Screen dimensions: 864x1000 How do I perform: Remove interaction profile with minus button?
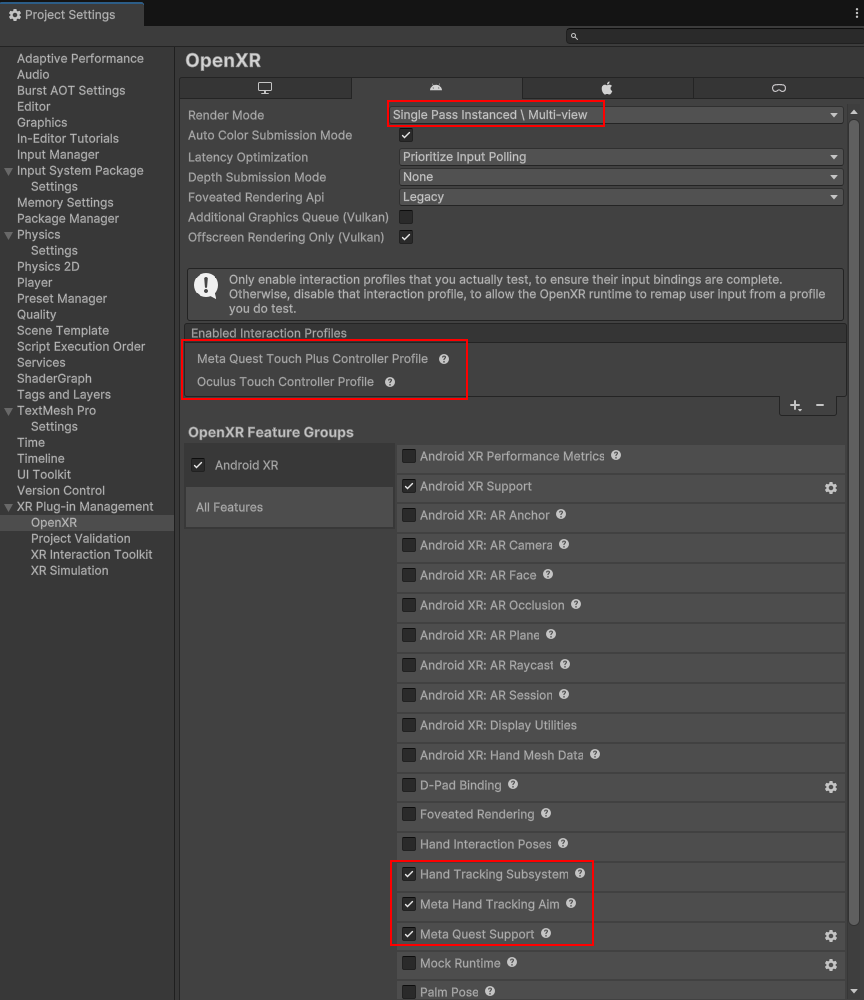coord(820,405)
